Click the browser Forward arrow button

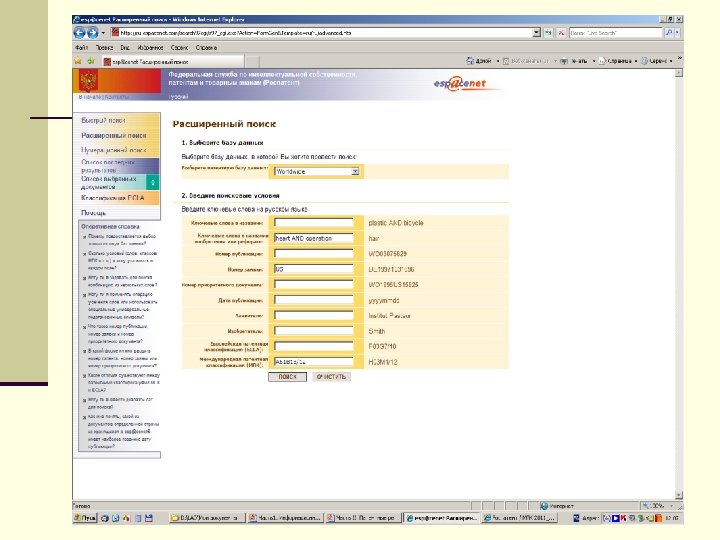click(93, 33)
